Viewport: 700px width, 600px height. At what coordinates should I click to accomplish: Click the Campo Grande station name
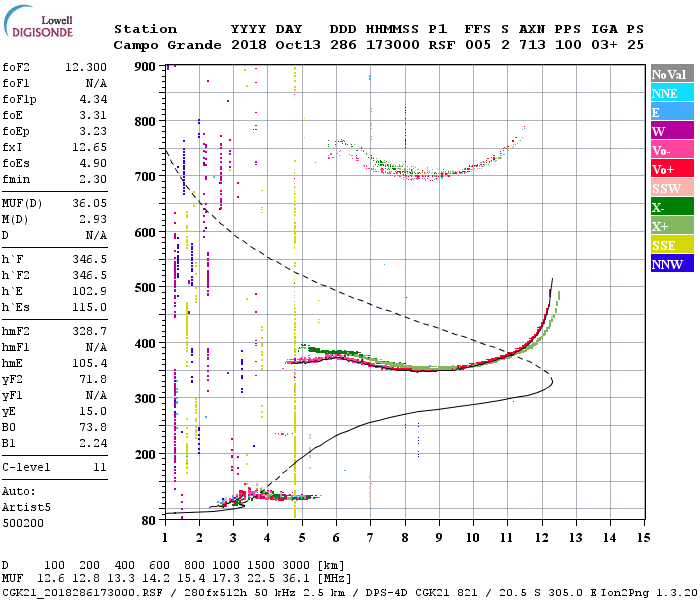(x=167, y=45)
